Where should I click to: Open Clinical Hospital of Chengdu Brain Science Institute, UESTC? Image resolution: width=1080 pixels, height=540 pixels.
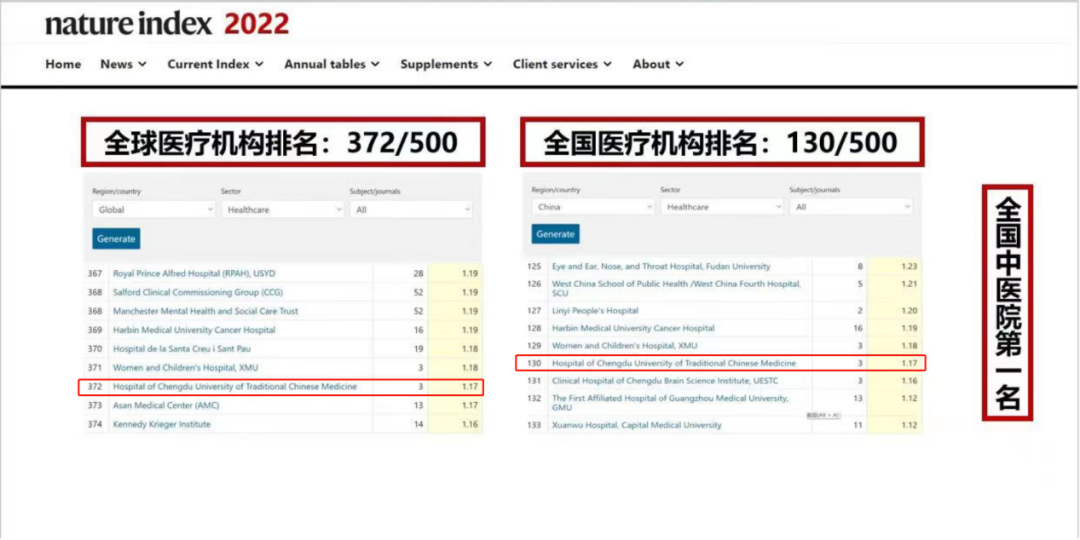coord(665,380)
